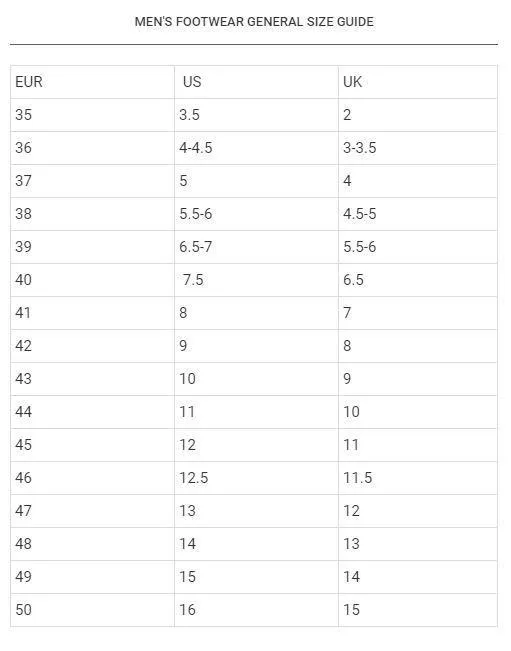Click the EUR 35 cell

coord(93,115)
